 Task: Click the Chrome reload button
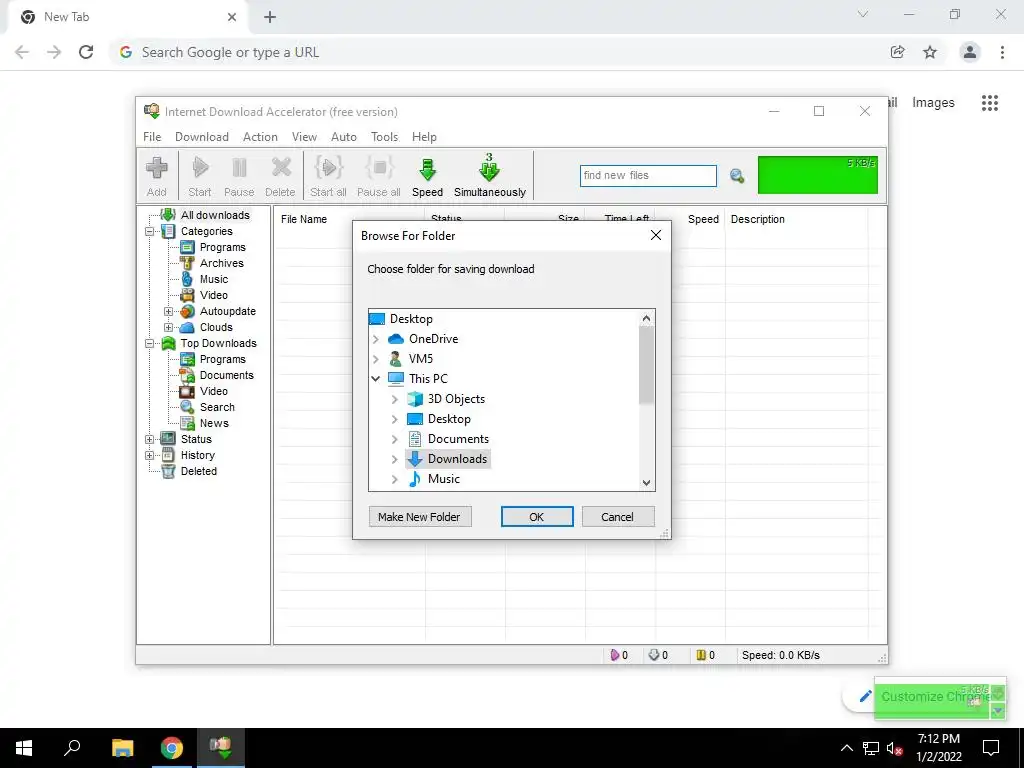[x=86, y=52]
